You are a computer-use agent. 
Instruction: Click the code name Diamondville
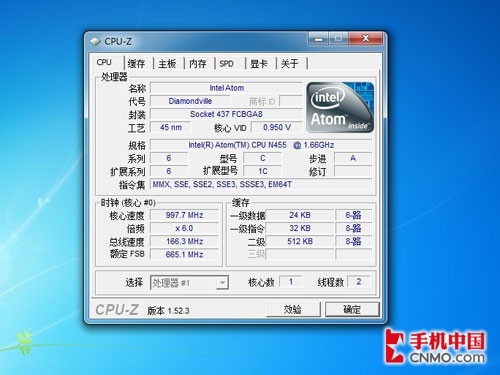190,101
